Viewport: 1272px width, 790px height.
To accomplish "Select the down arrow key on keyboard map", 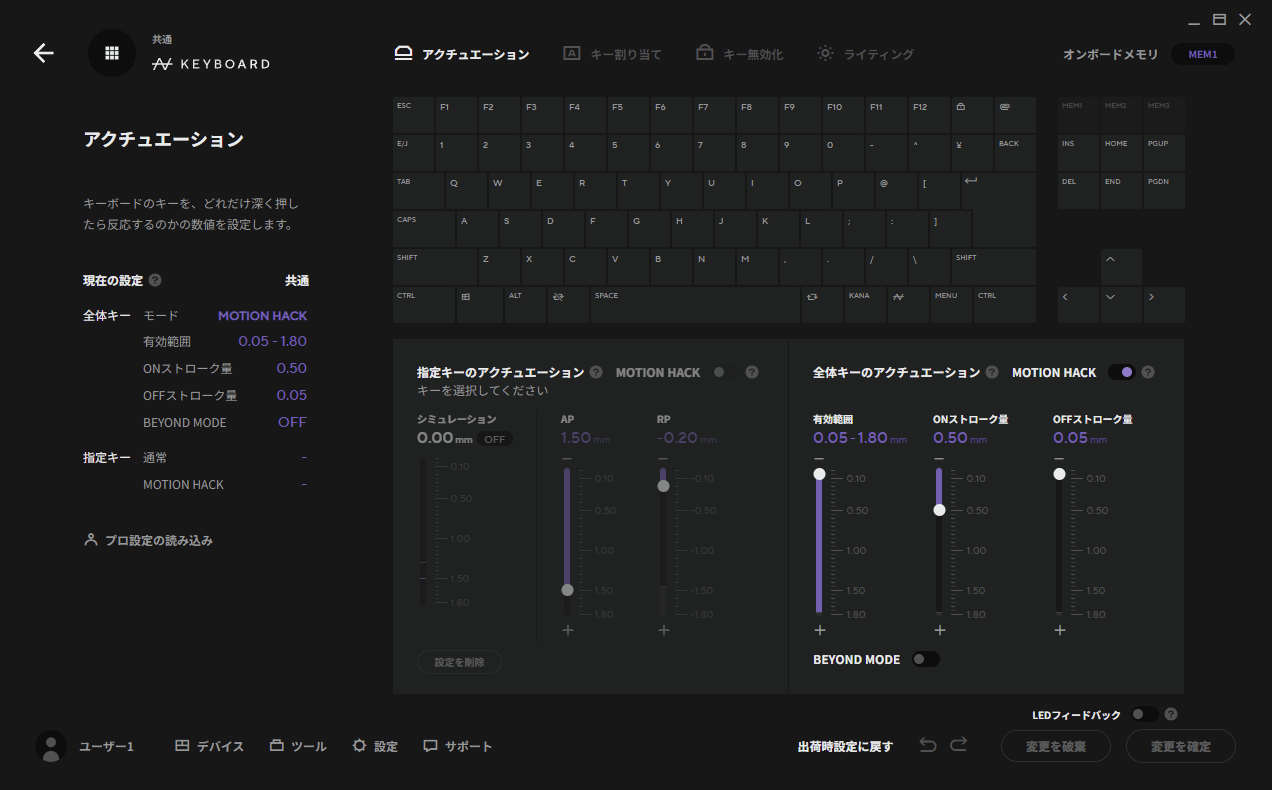I will click(x=1121, y=305).
